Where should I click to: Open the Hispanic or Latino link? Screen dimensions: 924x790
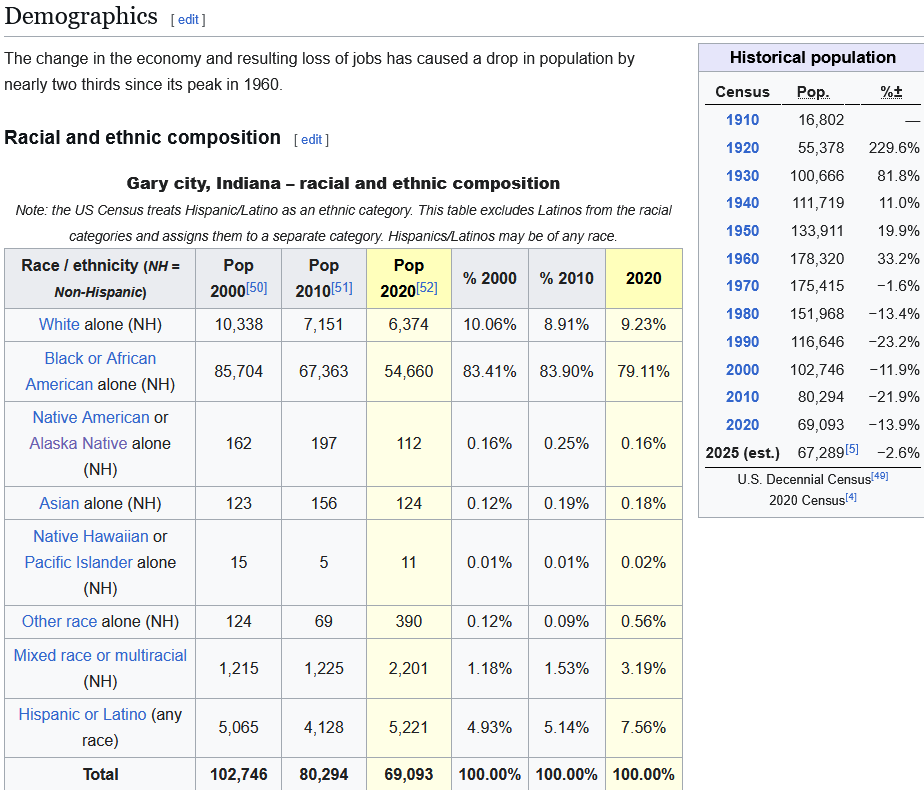(82, 714)
